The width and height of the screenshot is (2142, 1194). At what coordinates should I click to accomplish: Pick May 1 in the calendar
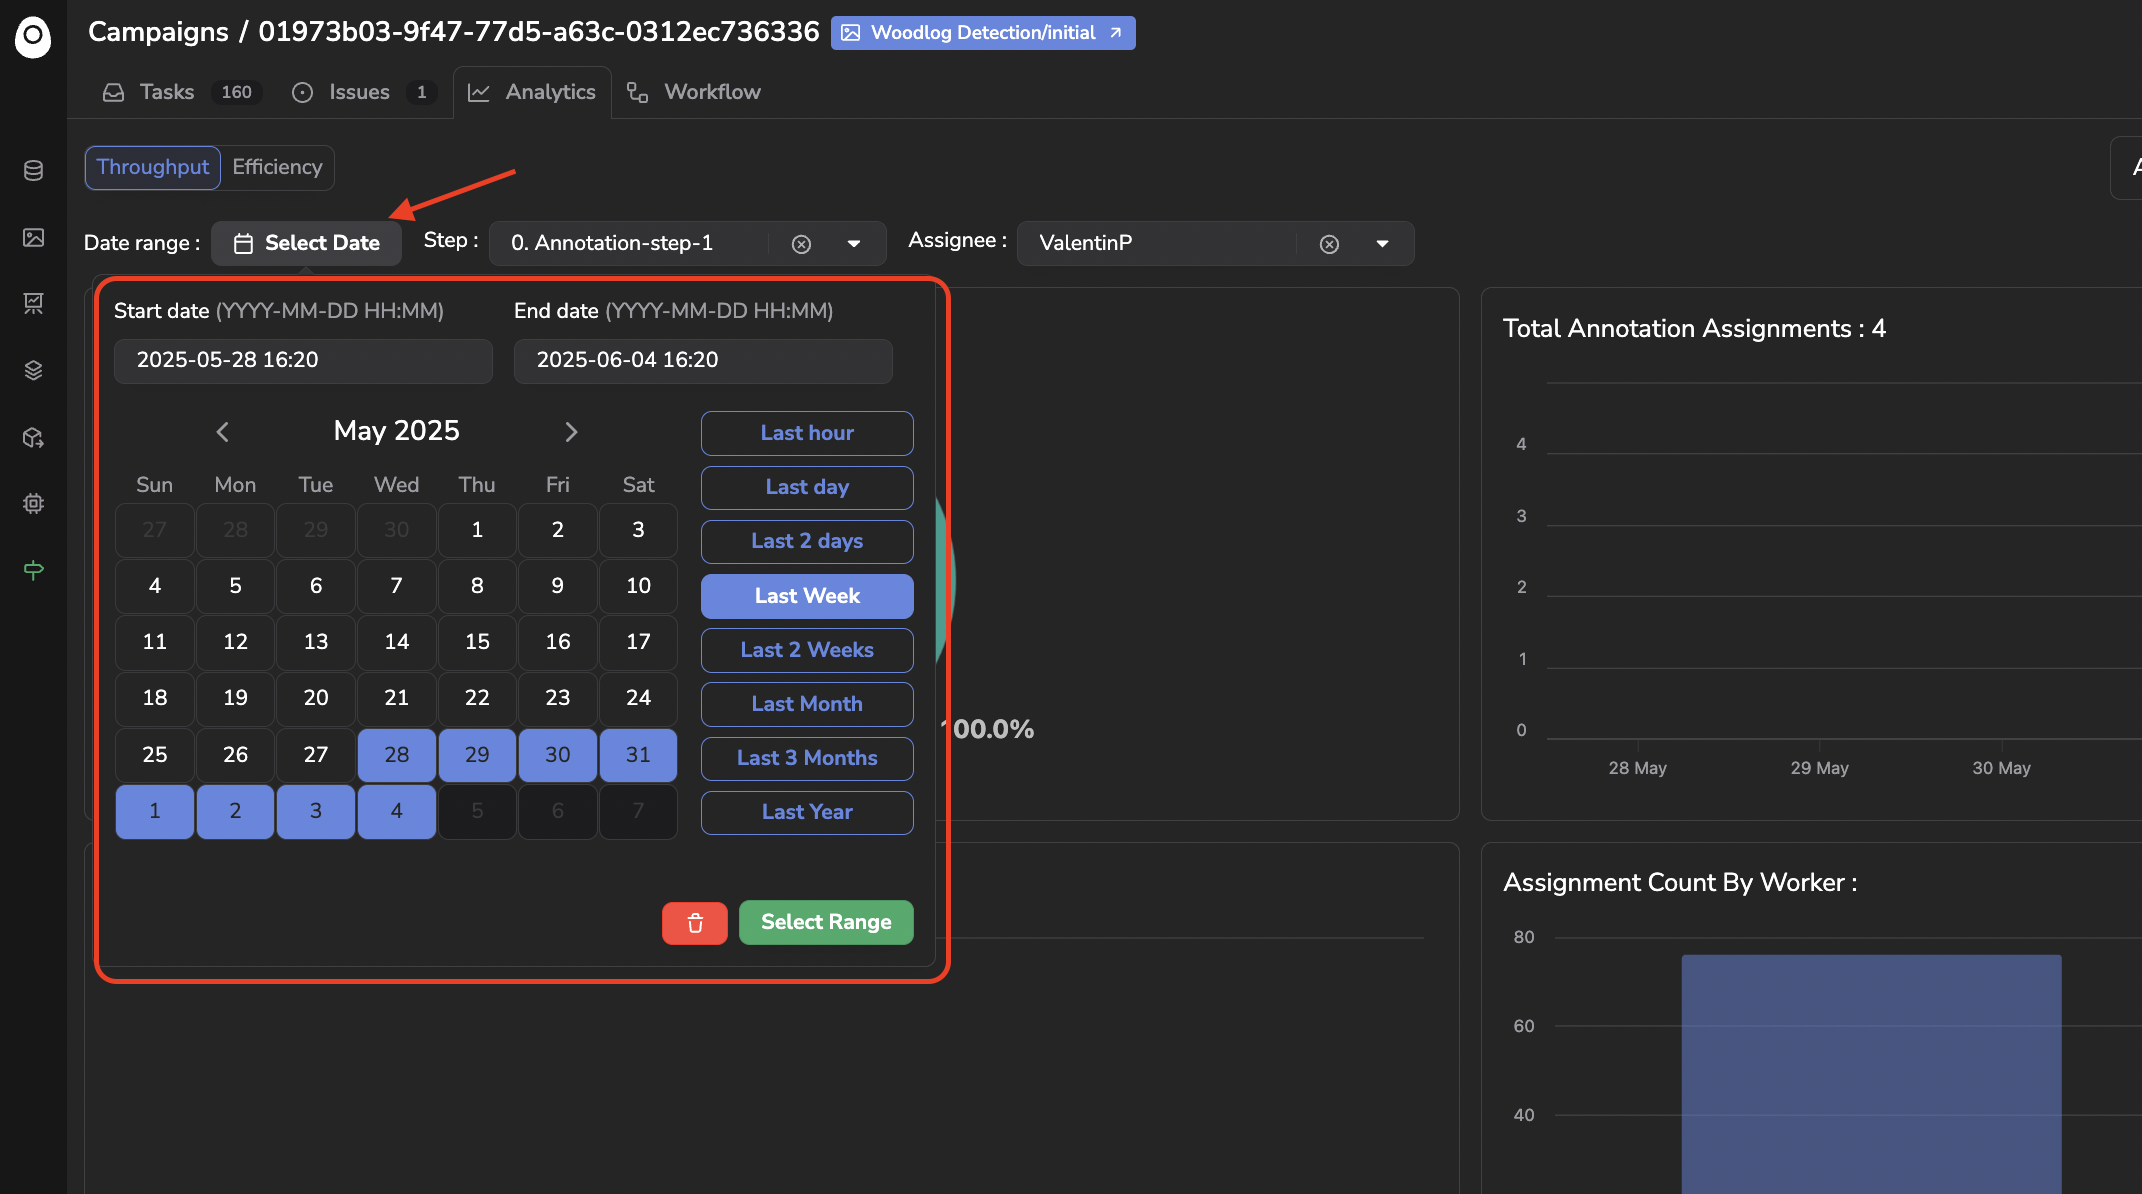point(477,530)
